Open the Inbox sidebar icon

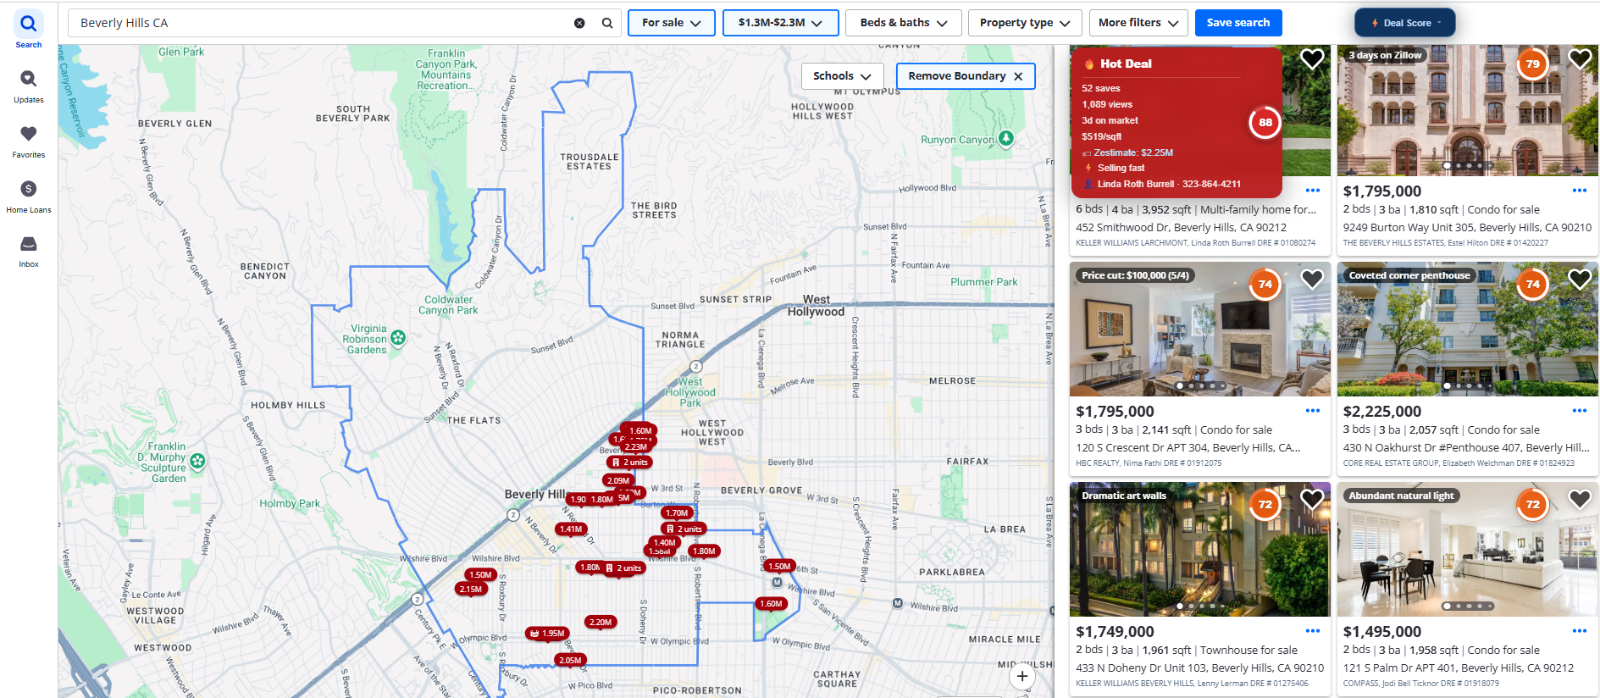click(28, 250)
